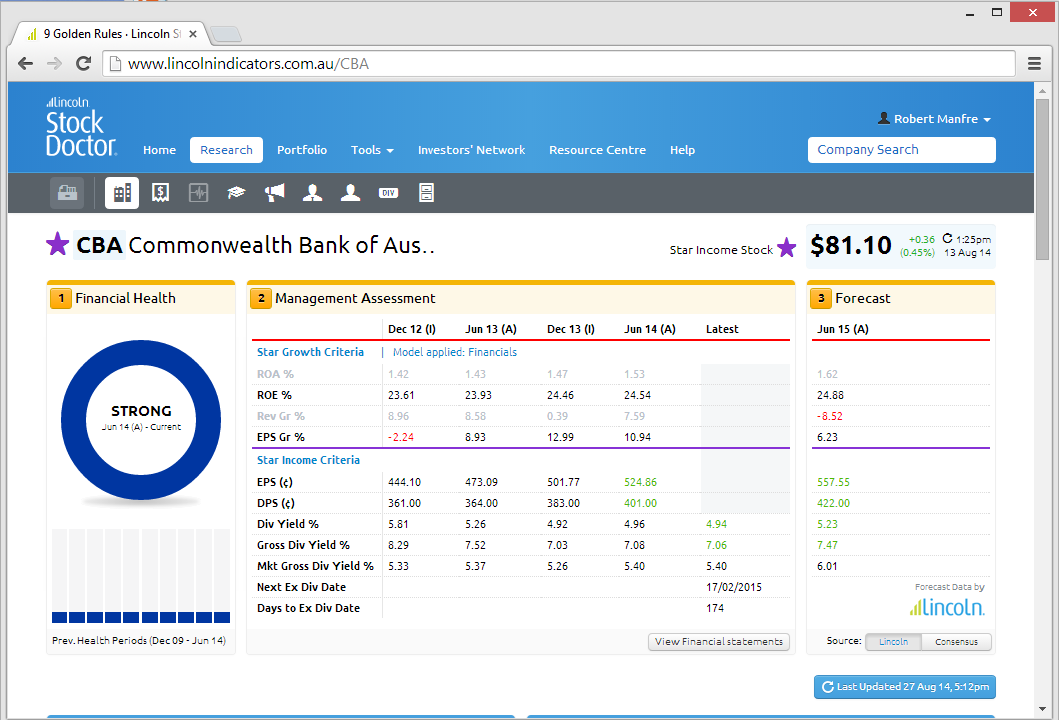Click the scrollbar down arrow

1043,709
